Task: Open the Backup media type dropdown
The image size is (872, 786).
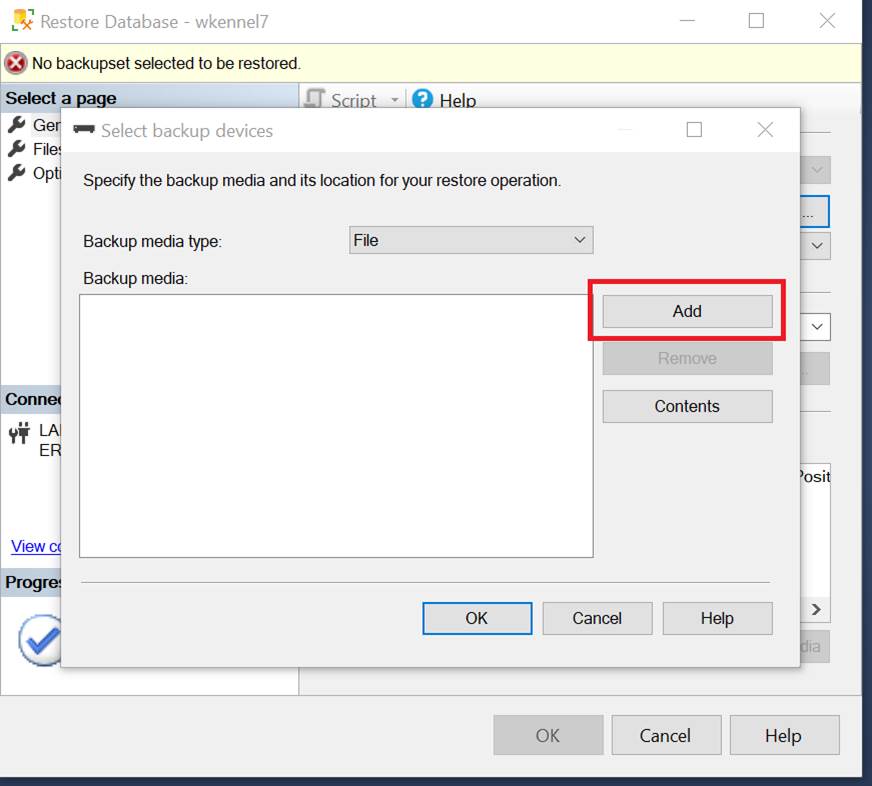Action: pyautogui.click(x=471, y=240)
